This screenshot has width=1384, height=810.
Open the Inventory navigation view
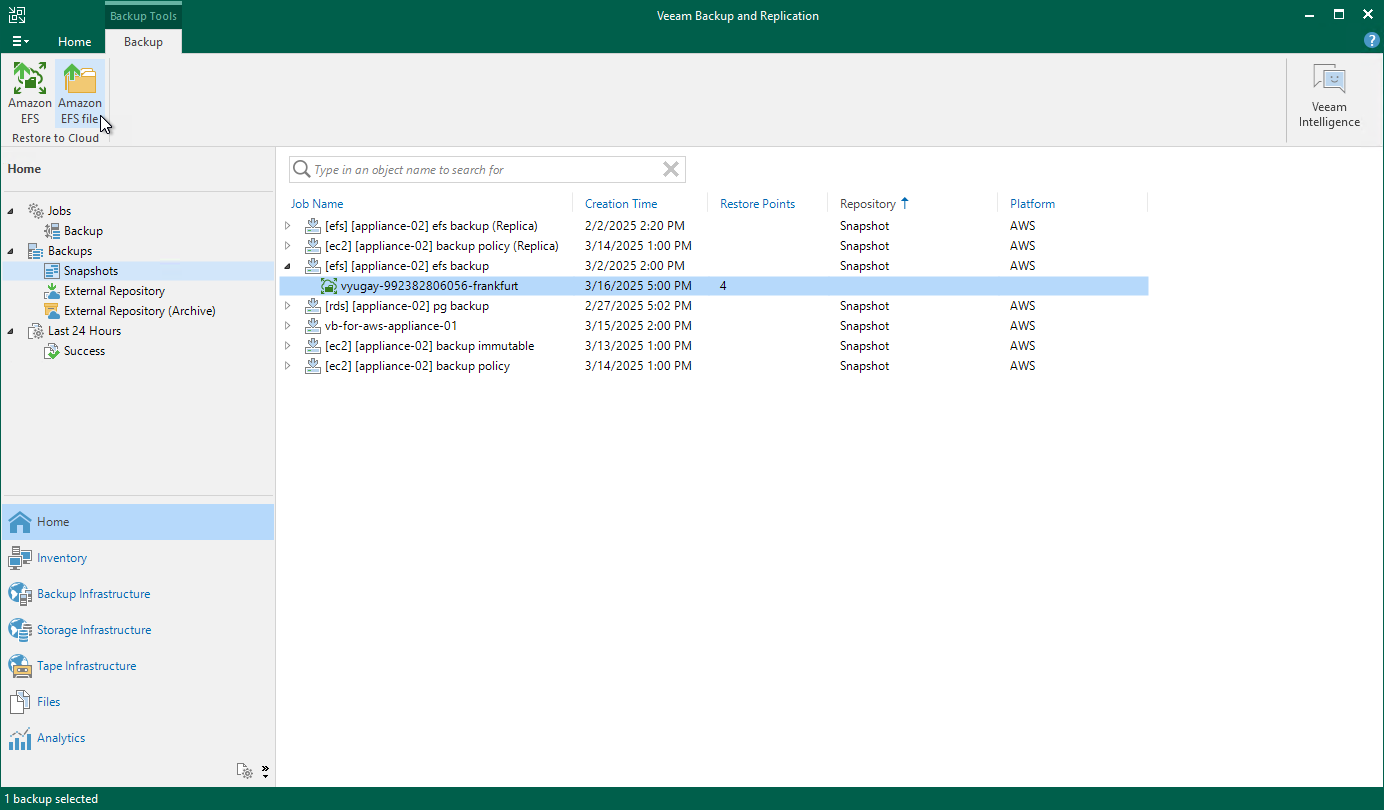tap(138, 558)
